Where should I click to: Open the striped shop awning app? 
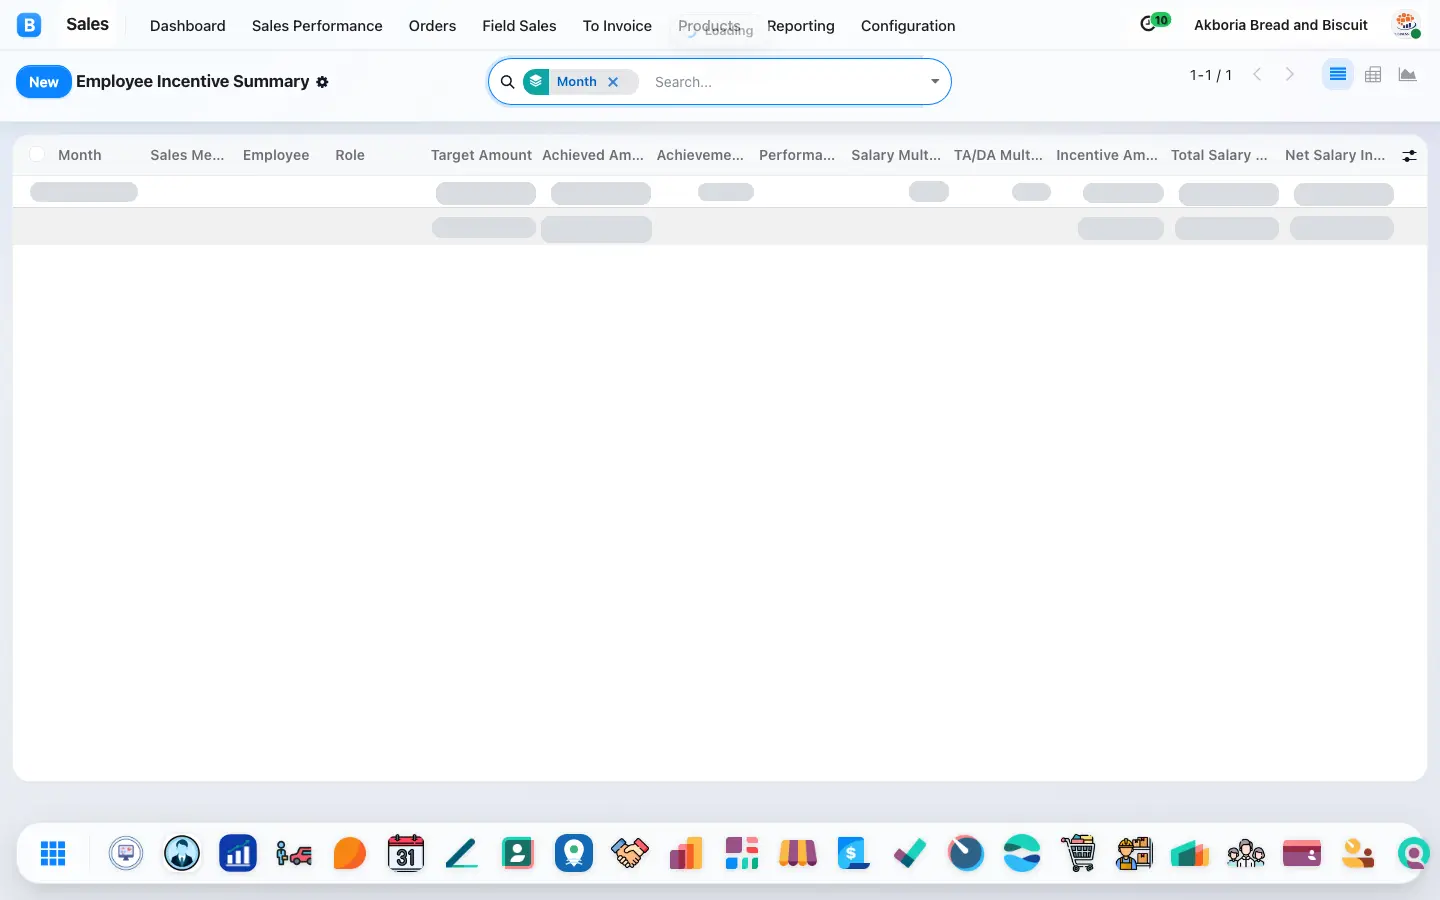tap(798, 853)
